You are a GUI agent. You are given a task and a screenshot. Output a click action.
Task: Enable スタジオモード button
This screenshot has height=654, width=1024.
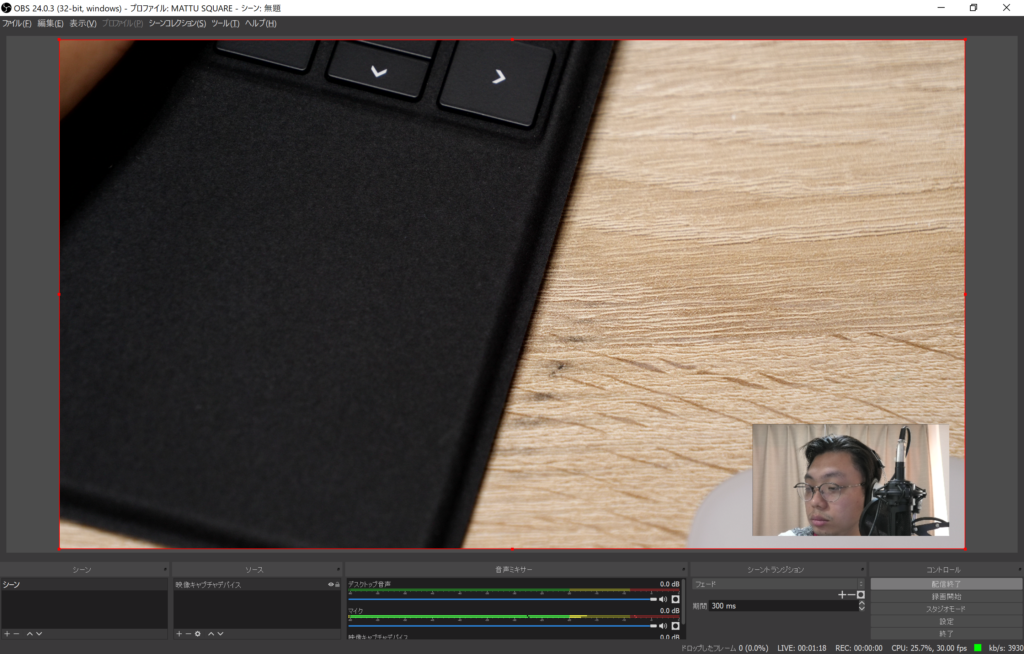[946, 609]
